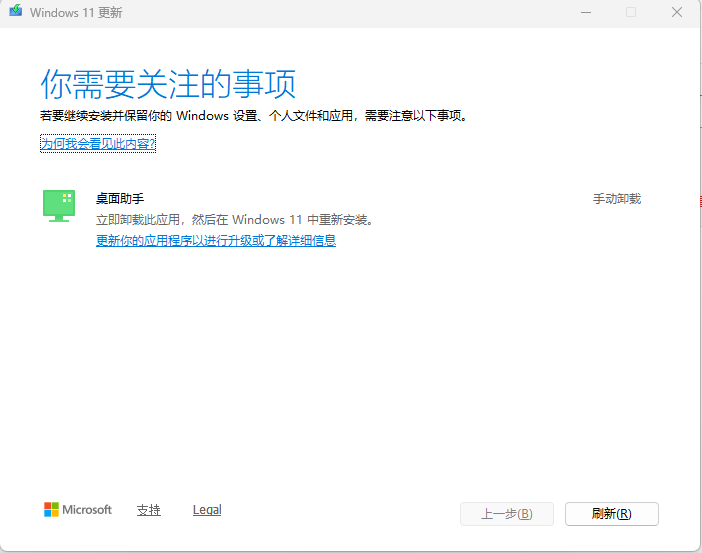
Task: Minimize the Windows 11 更新 window
Action: (x=584, y=13)
